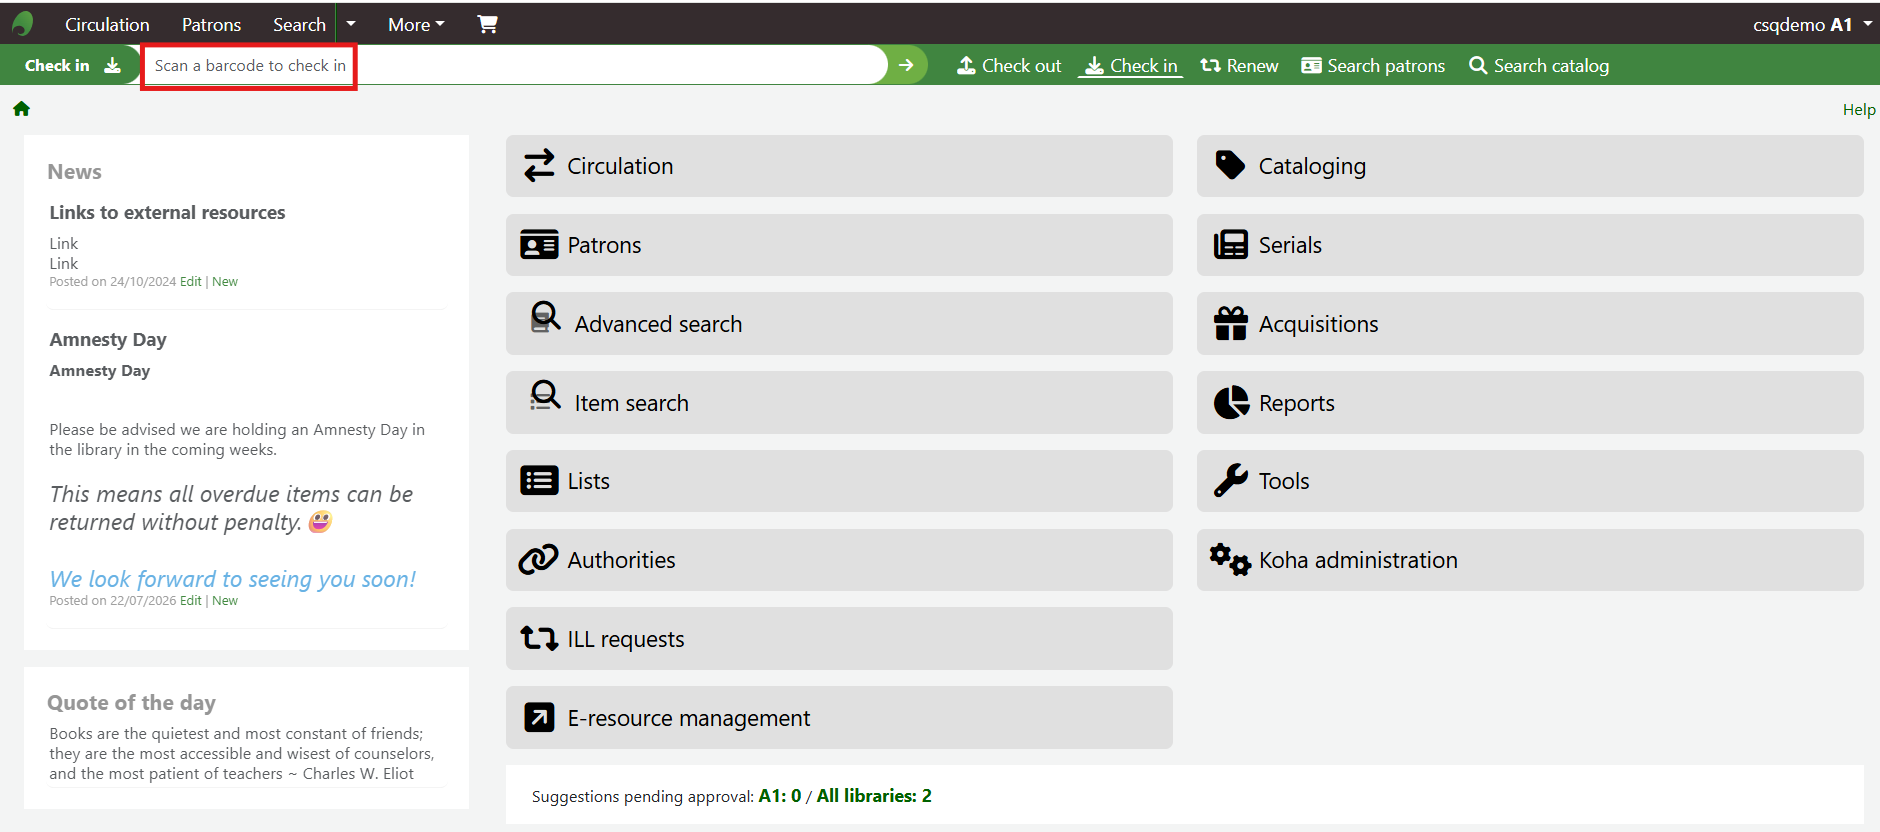Open the shopping cart icon
1880x832 pixels.
pyautogui.click(x=487, y=24)
